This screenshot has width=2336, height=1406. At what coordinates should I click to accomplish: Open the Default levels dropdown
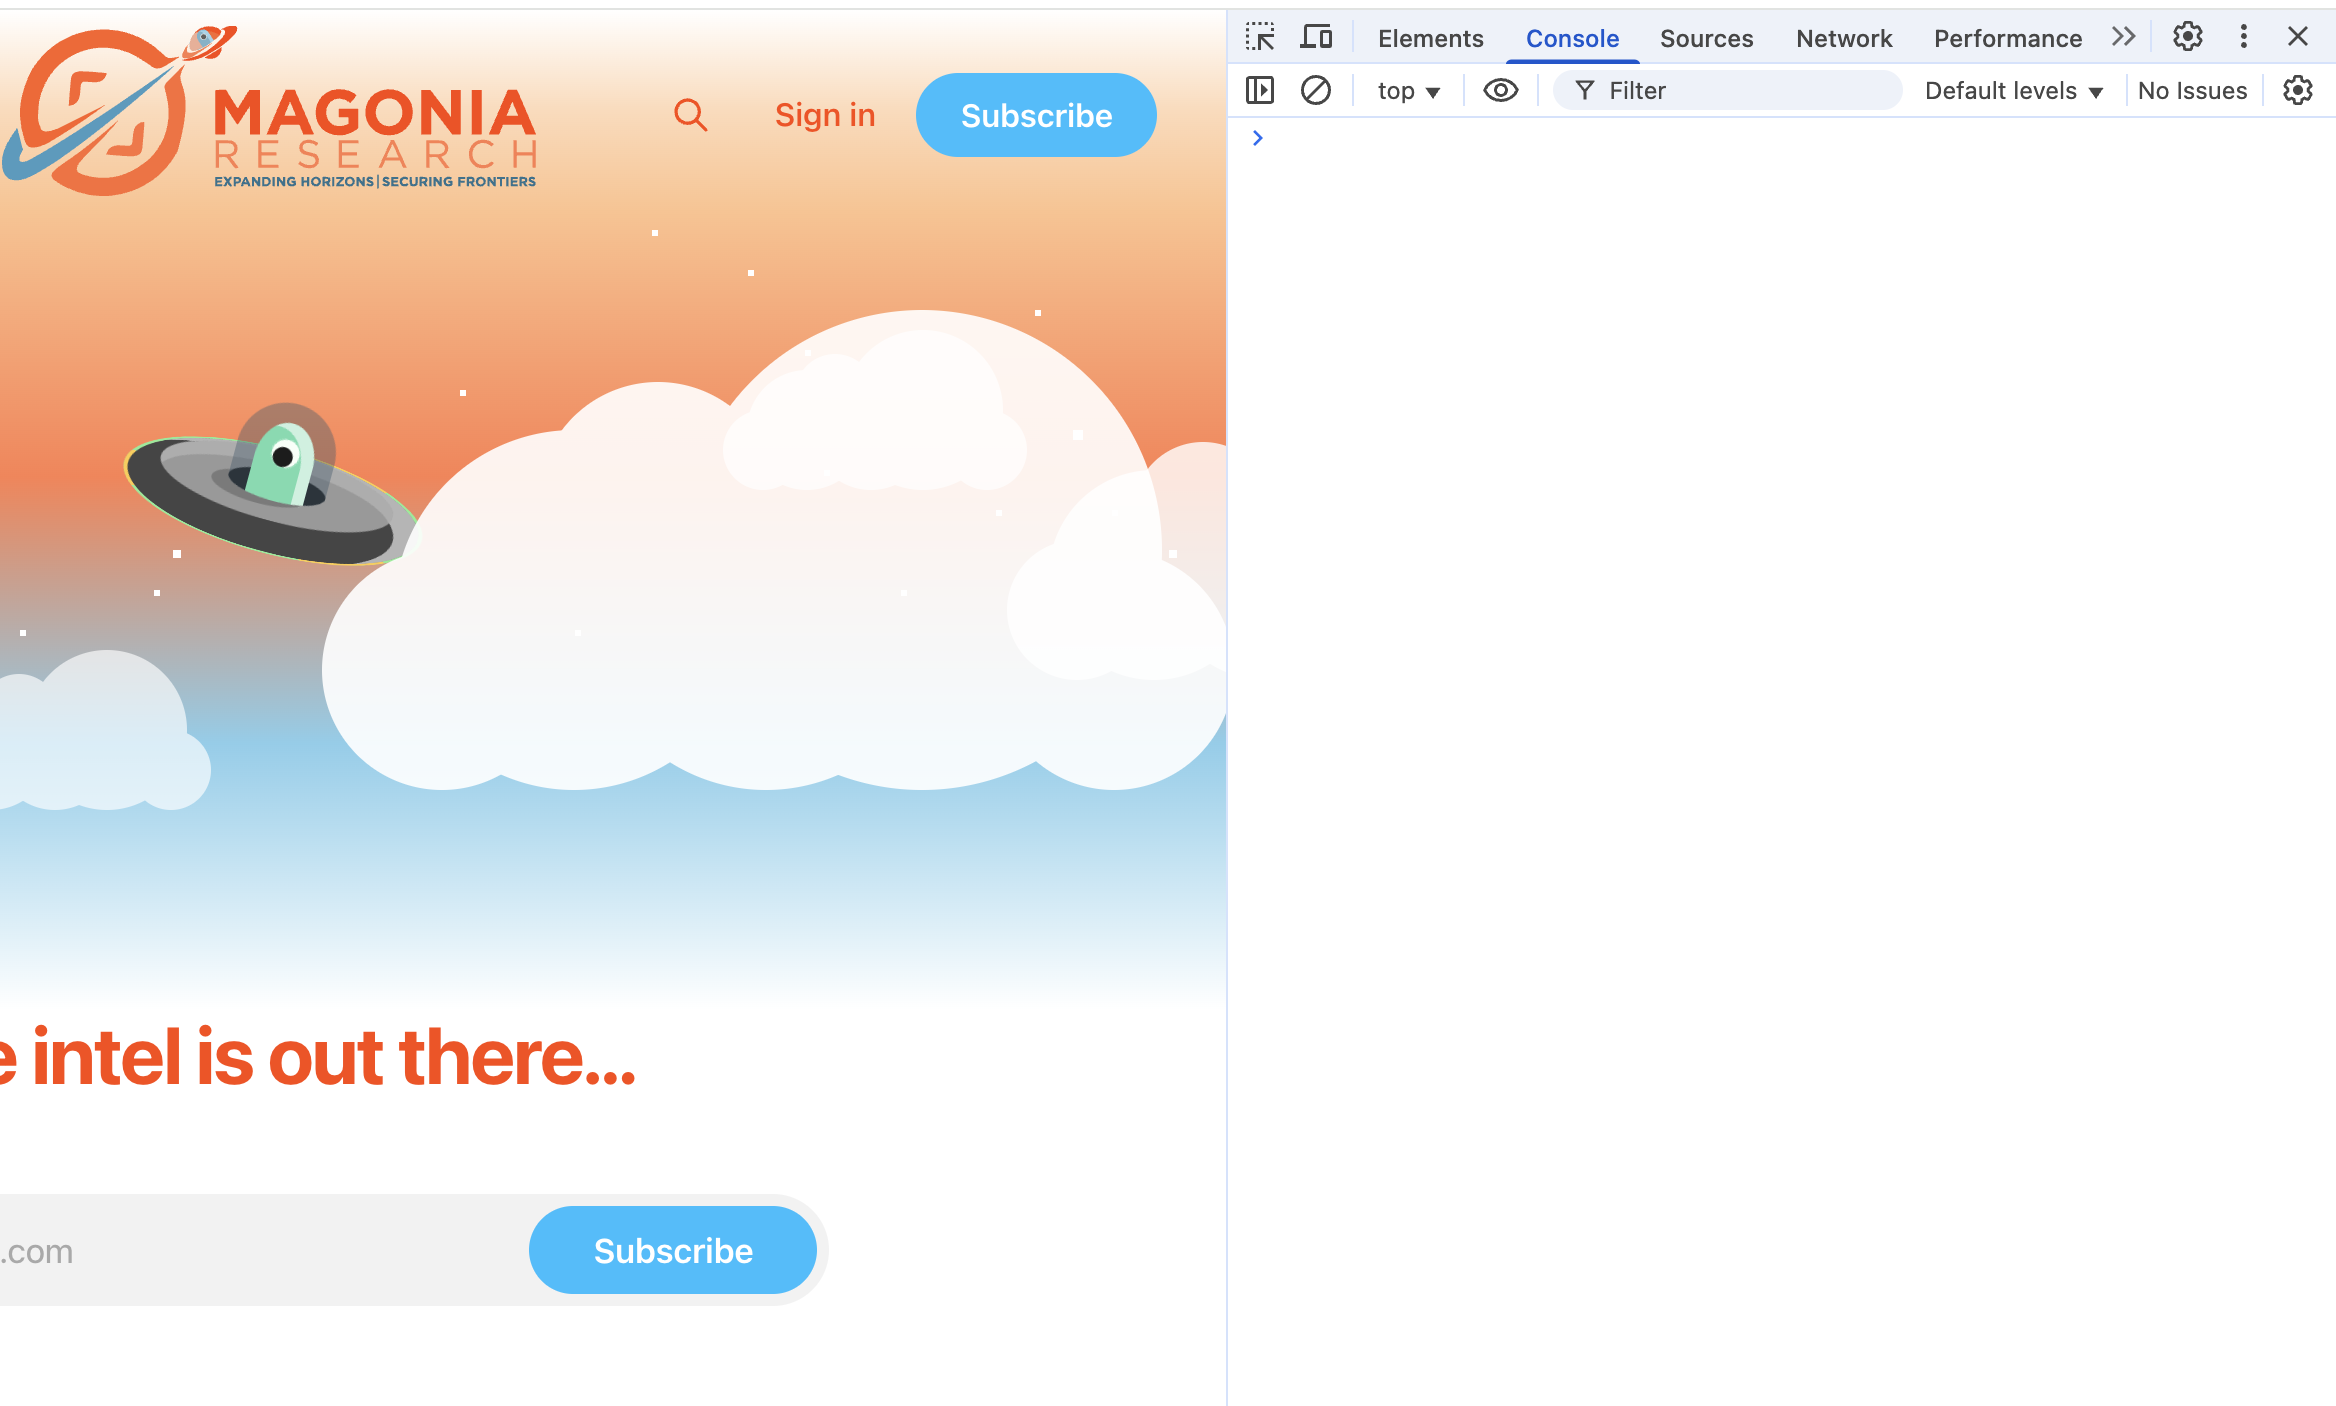(x=2012, y=90)
